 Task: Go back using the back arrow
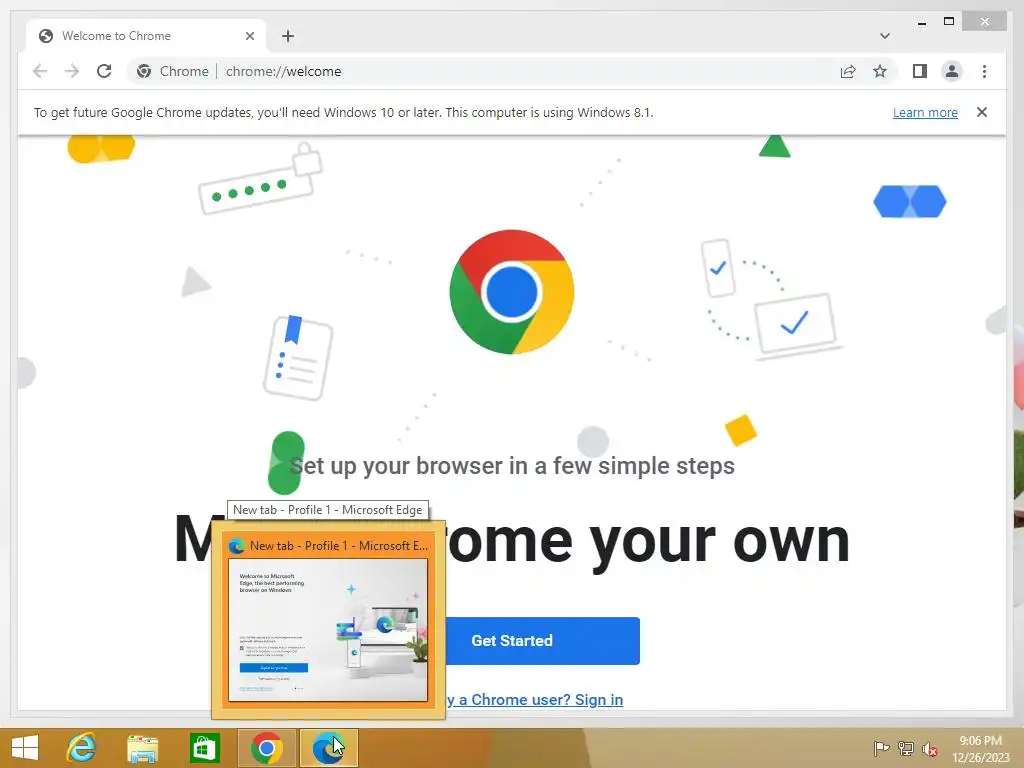[40, 71]
